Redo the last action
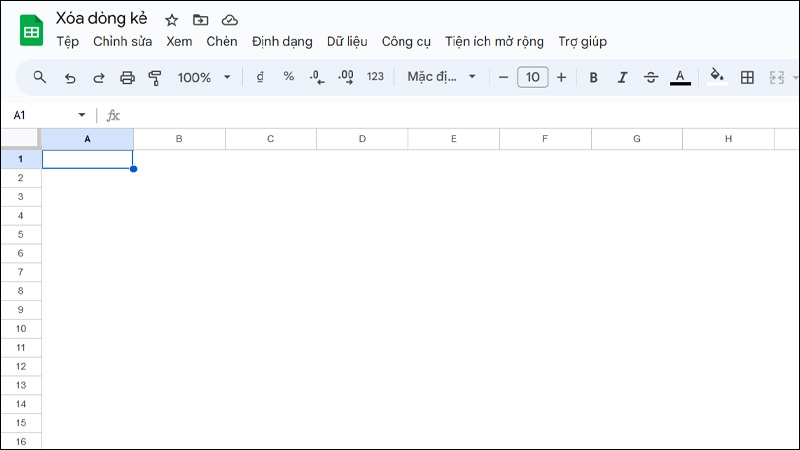 click(x=98, y=78)
